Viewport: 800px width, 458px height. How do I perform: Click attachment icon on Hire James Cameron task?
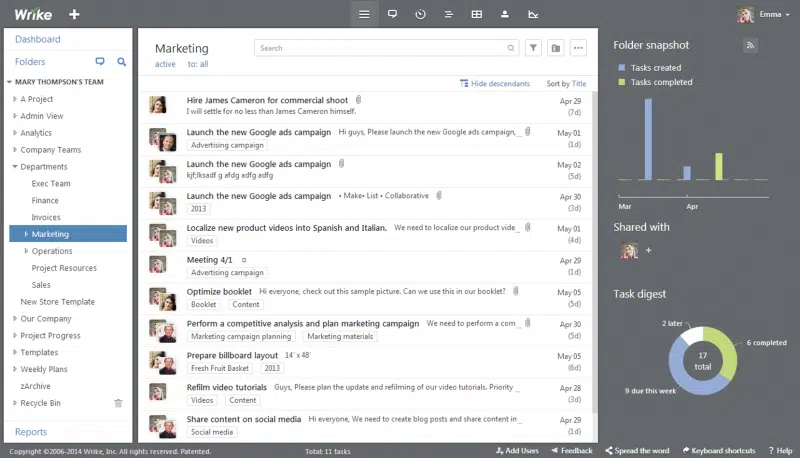point(358,99)
